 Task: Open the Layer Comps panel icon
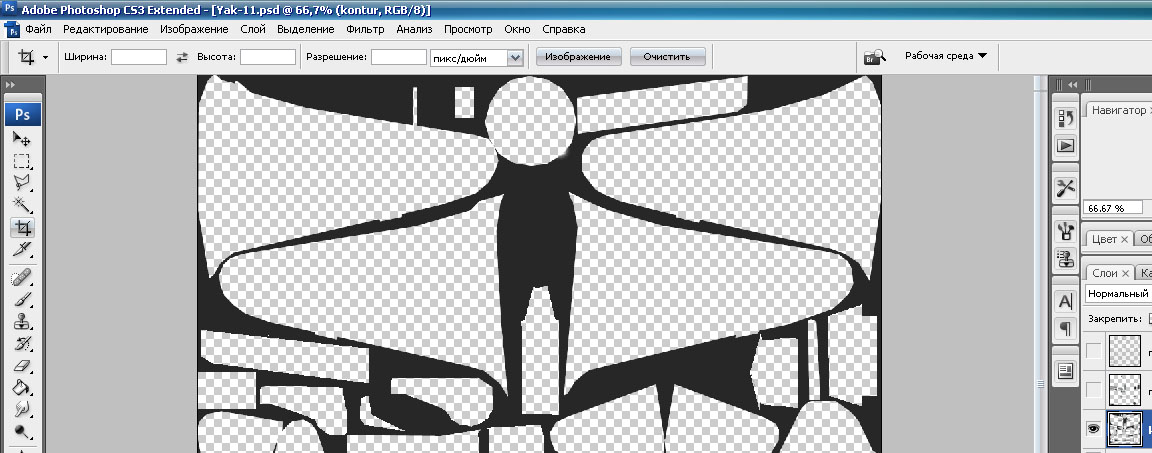1065,372
